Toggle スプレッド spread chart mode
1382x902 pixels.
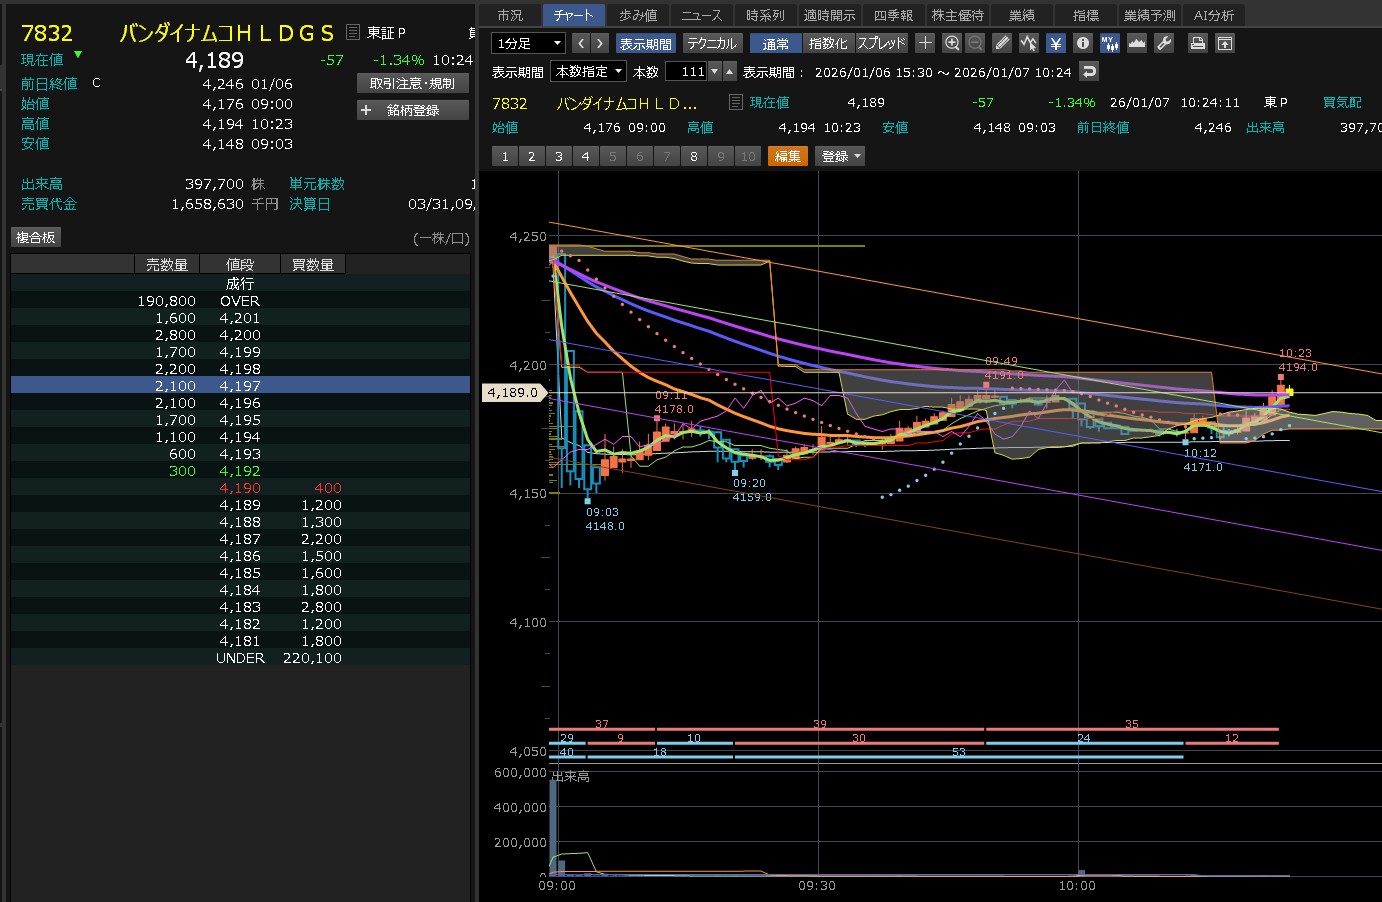click(x=881, y=43)
